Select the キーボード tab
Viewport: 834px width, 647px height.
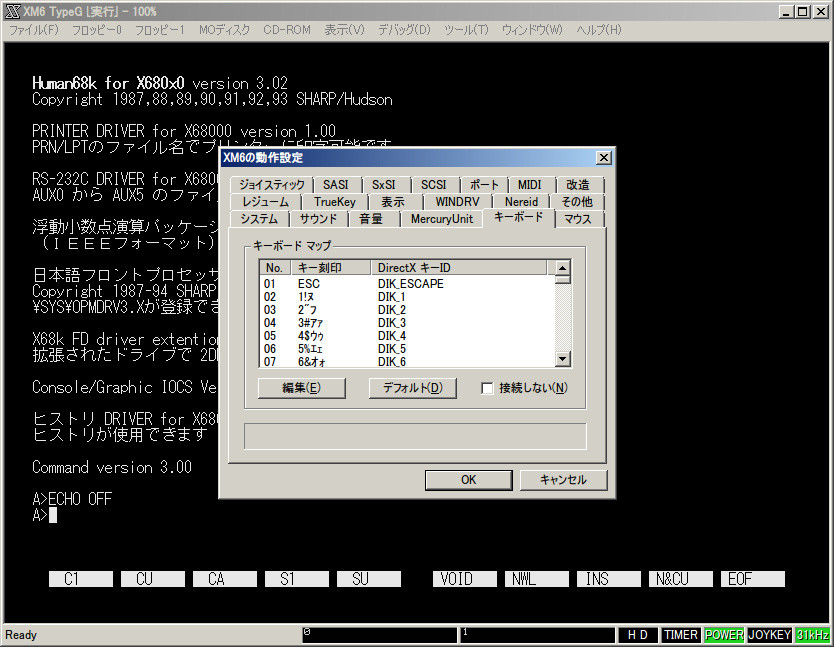[519, 217]
